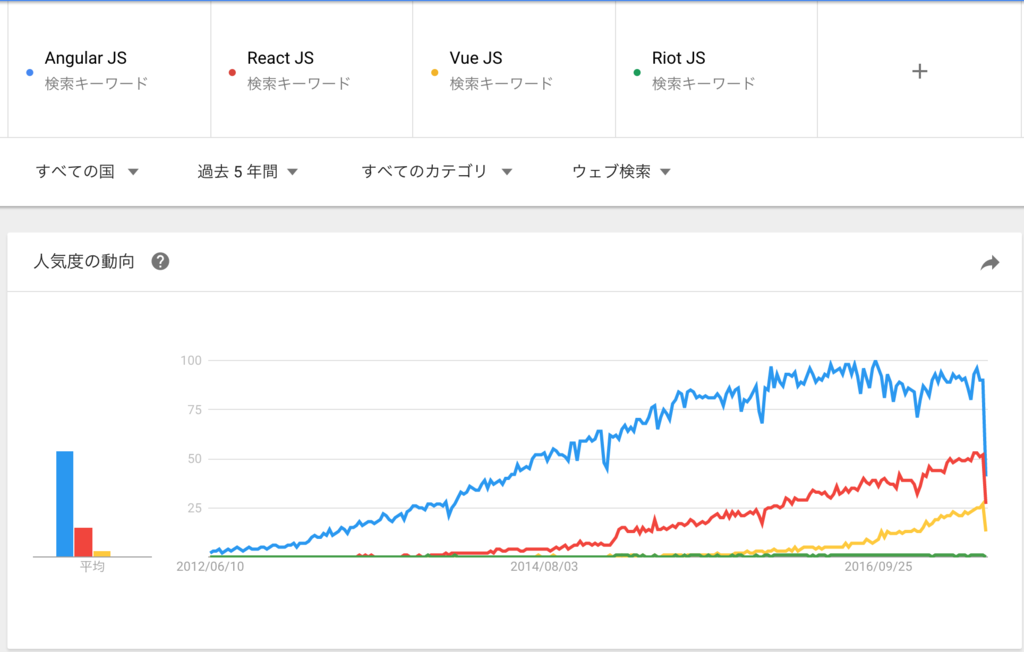Click the blue Angular average bar
The height and width of the screenshot is (652, 1024).
point(65,504)
